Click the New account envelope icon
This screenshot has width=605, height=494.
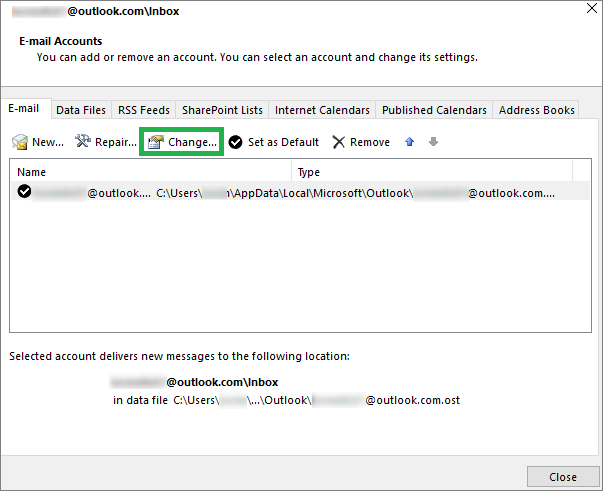pyautogui.click(x=20, y=142)
